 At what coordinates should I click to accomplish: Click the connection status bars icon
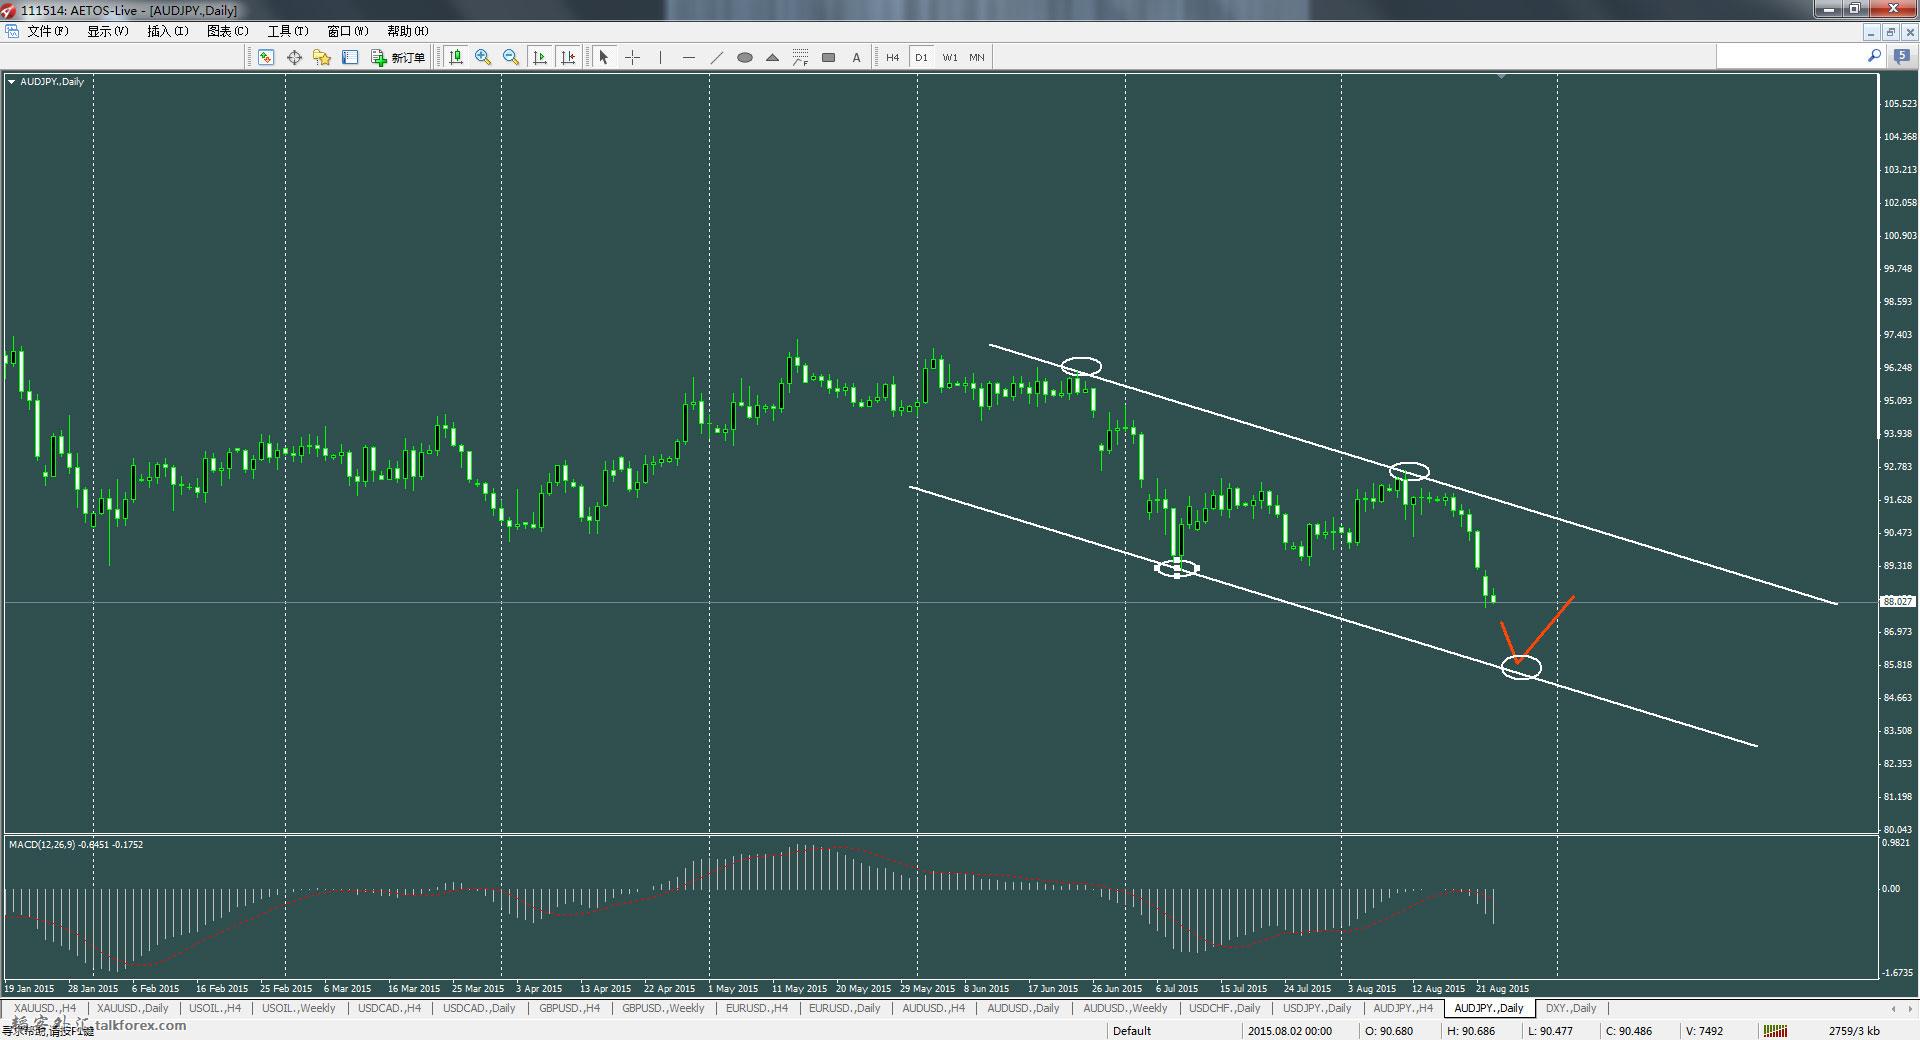click(1775, 1031)
